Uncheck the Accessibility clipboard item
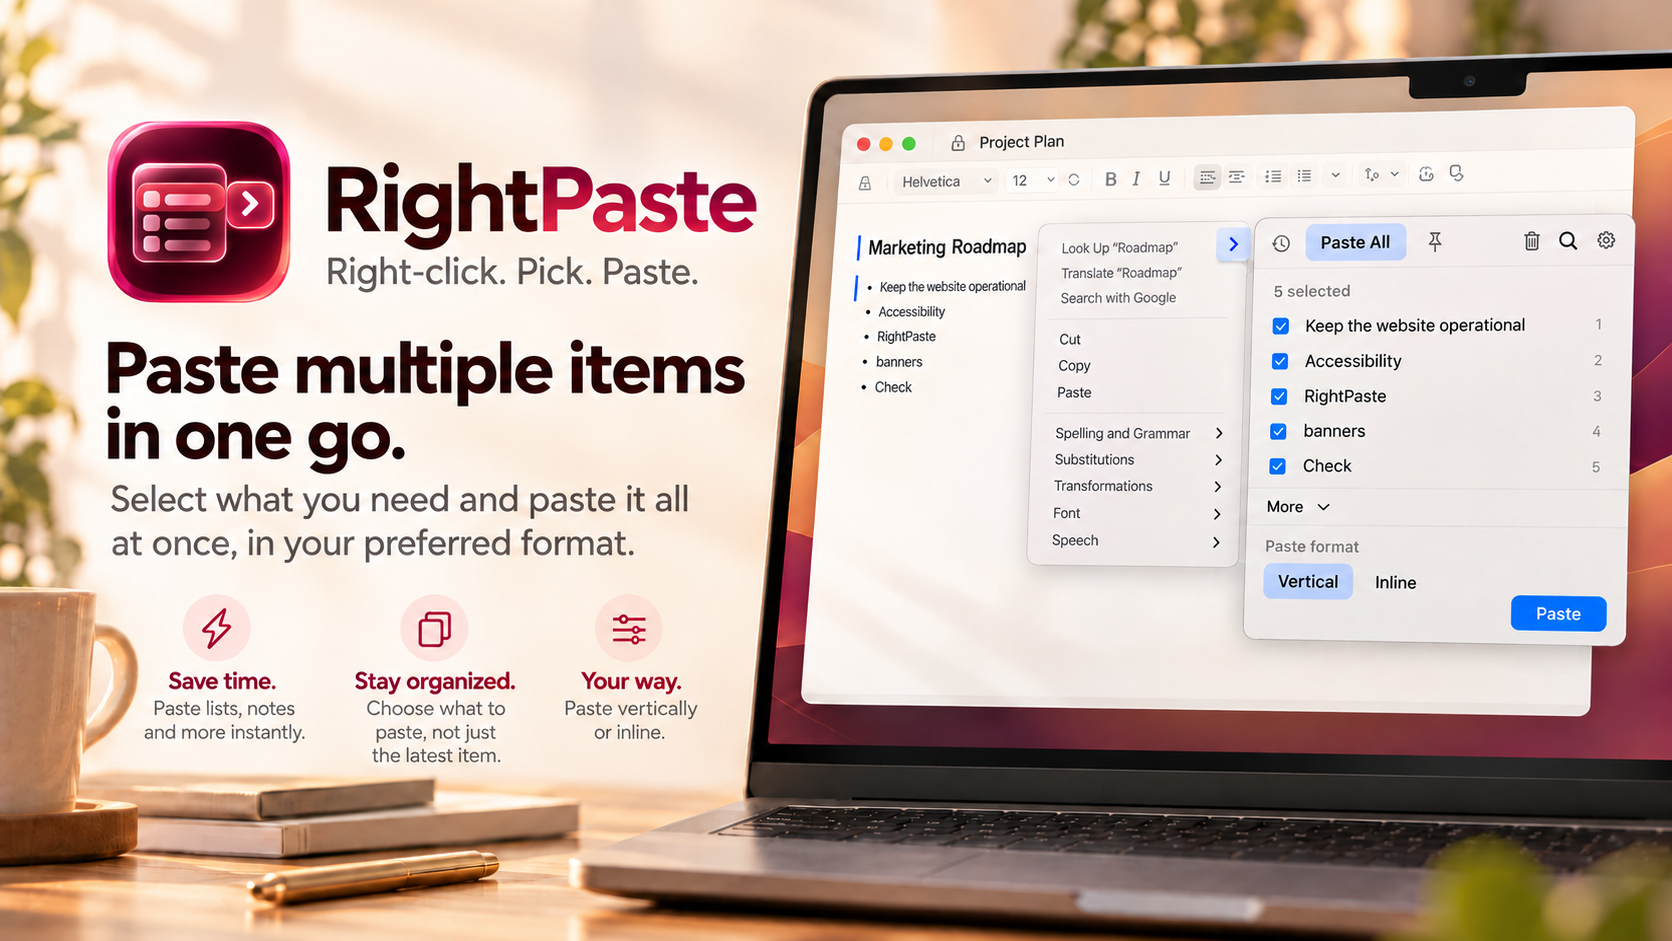The height and width of the screenshot is (941, 1672). point(1280,361)
